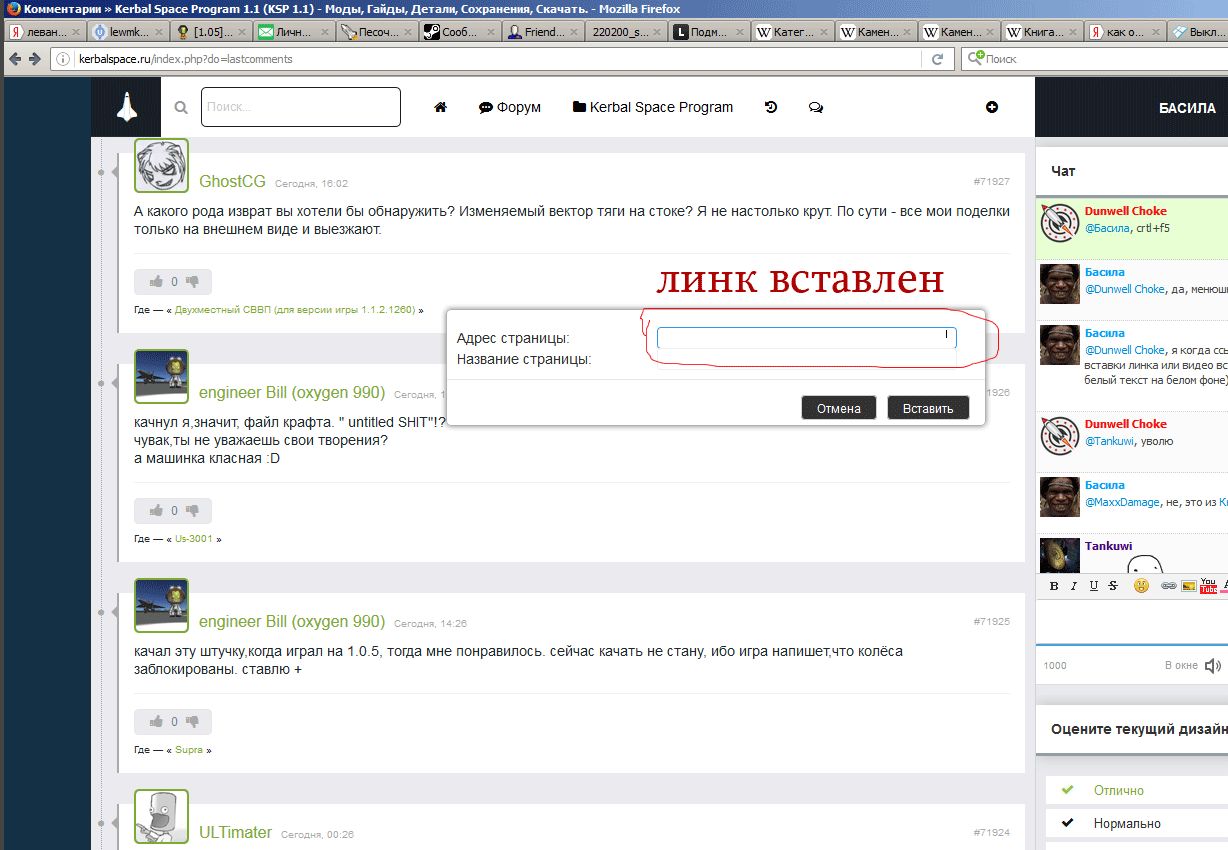Focus the Название страницы input field
1228x850 pixels.
[806, 359]
